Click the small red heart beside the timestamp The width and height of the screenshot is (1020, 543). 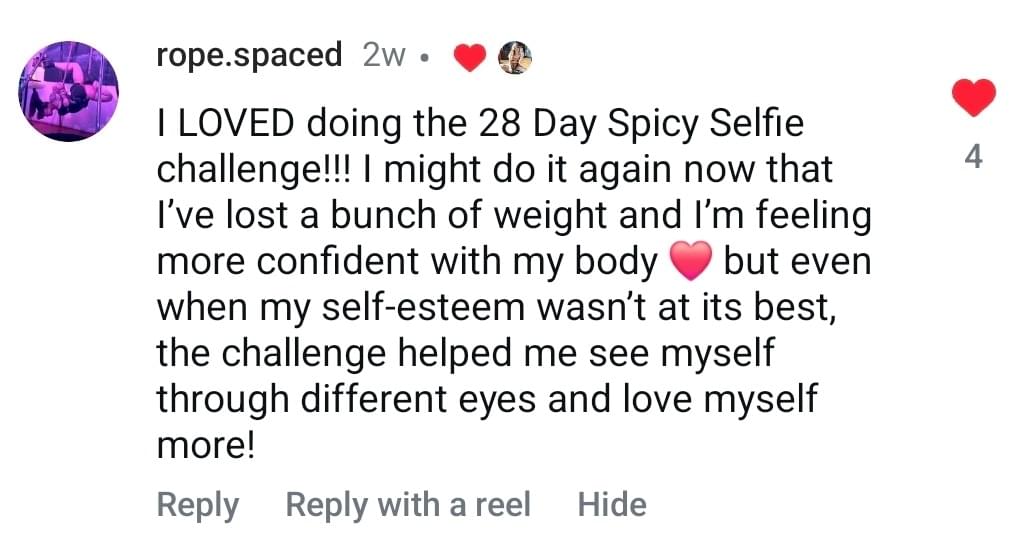(469, 59)
